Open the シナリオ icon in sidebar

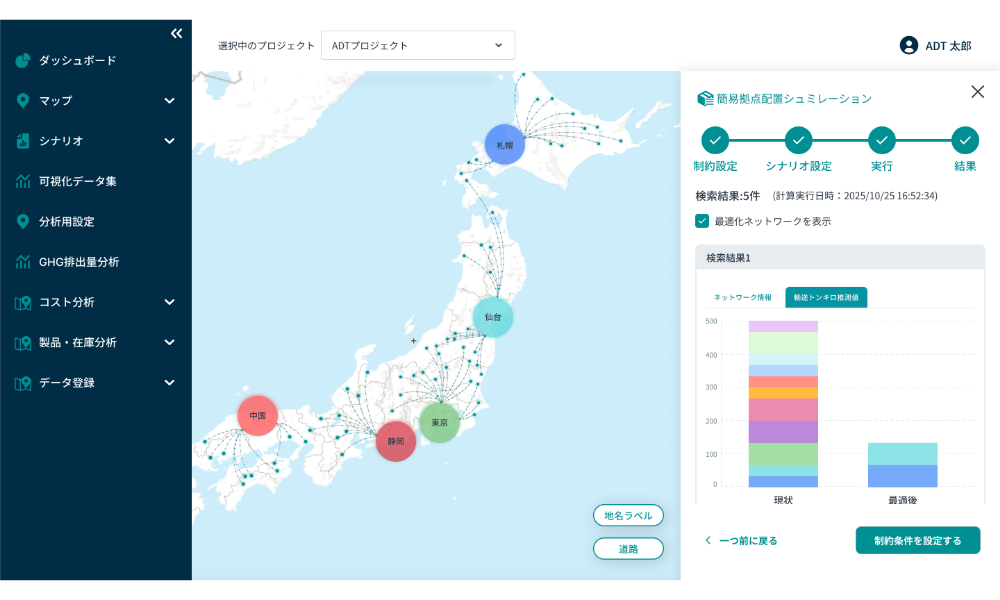(22, 141)
